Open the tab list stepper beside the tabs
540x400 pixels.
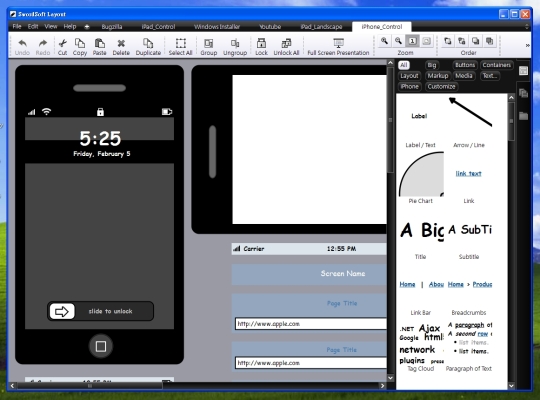526,27
